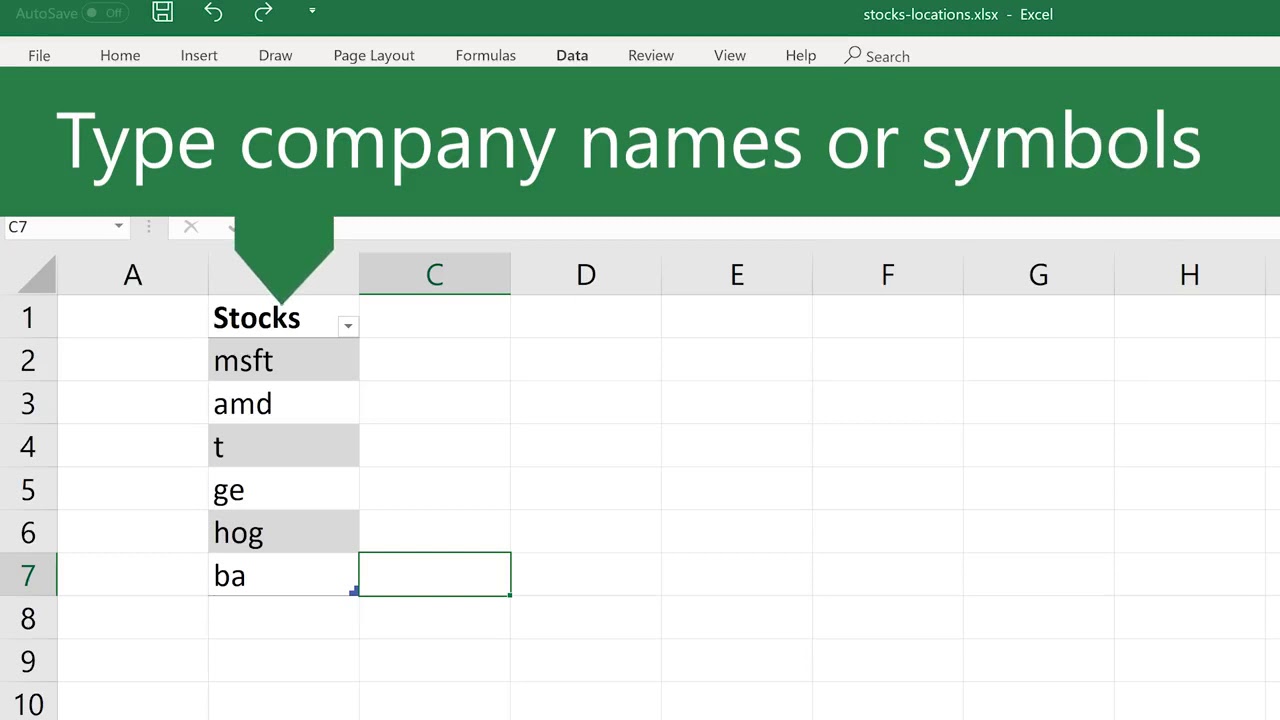Viewport: 1280px width, 720px height.
Task: Open Customize Quick Access Toolbar dropdown
Action: pyautogui.click(x=312, y=11)
